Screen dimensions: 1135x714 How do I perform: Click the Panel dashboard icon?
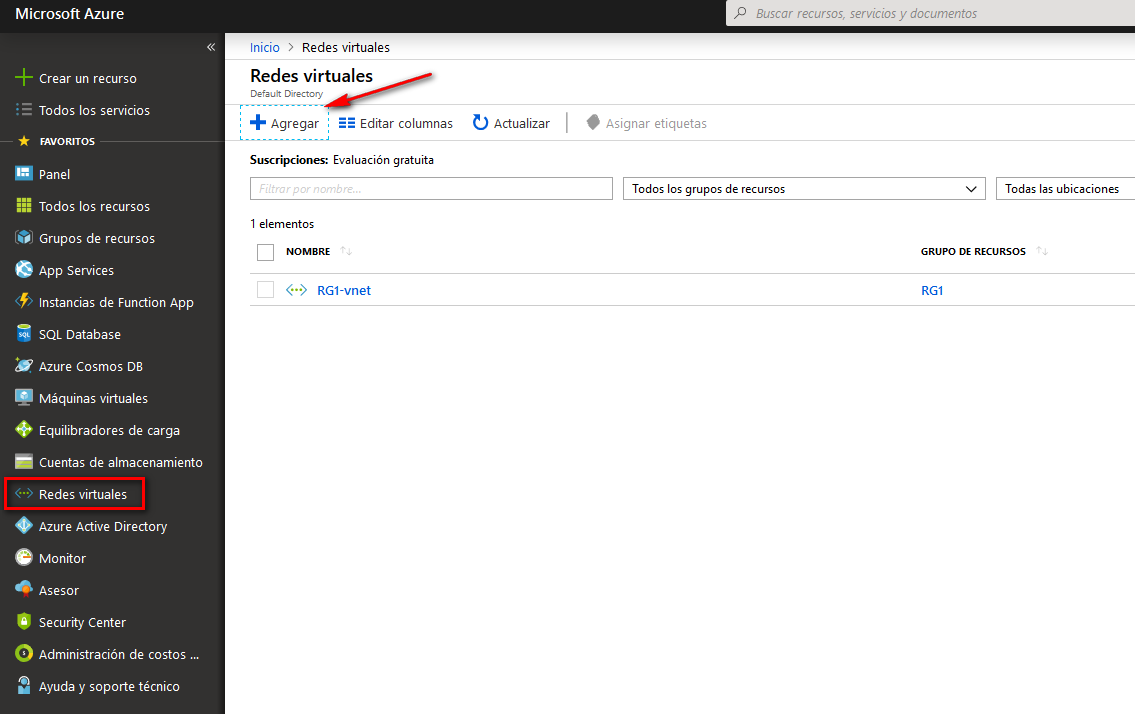pyautogui.click(x=24, y=173)
